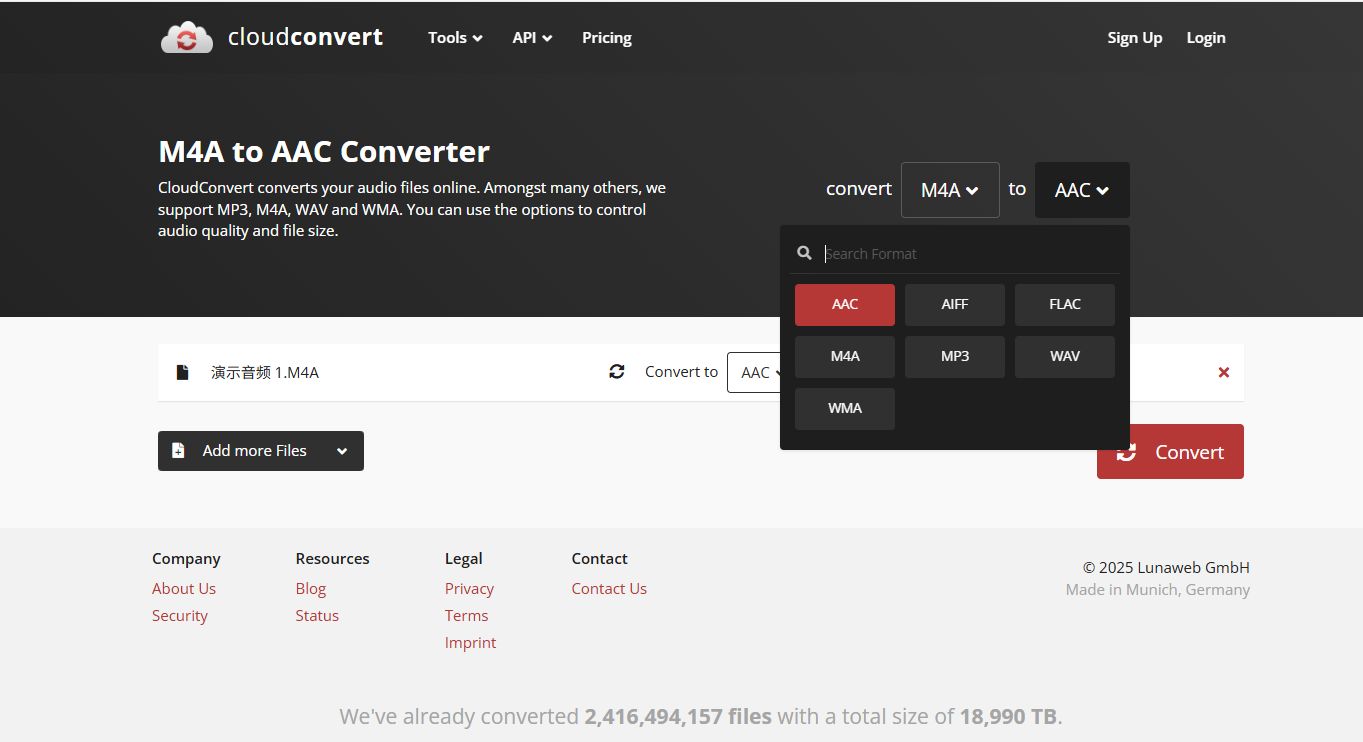The width and height of the screenshot is (1363, 742).
Task: Click the M4A to AAC Converter heading
Action: tap(324, 152)
